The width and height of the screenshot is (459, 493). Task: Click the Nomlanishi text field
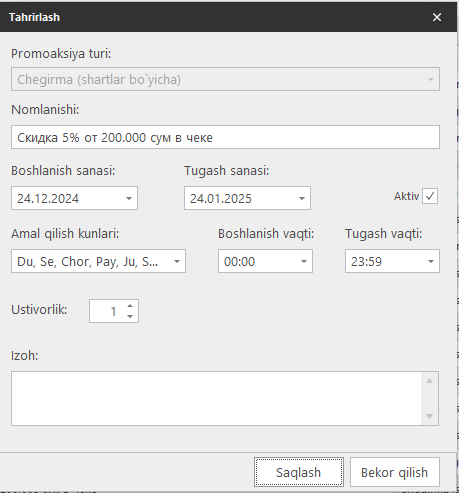[225, 137]
